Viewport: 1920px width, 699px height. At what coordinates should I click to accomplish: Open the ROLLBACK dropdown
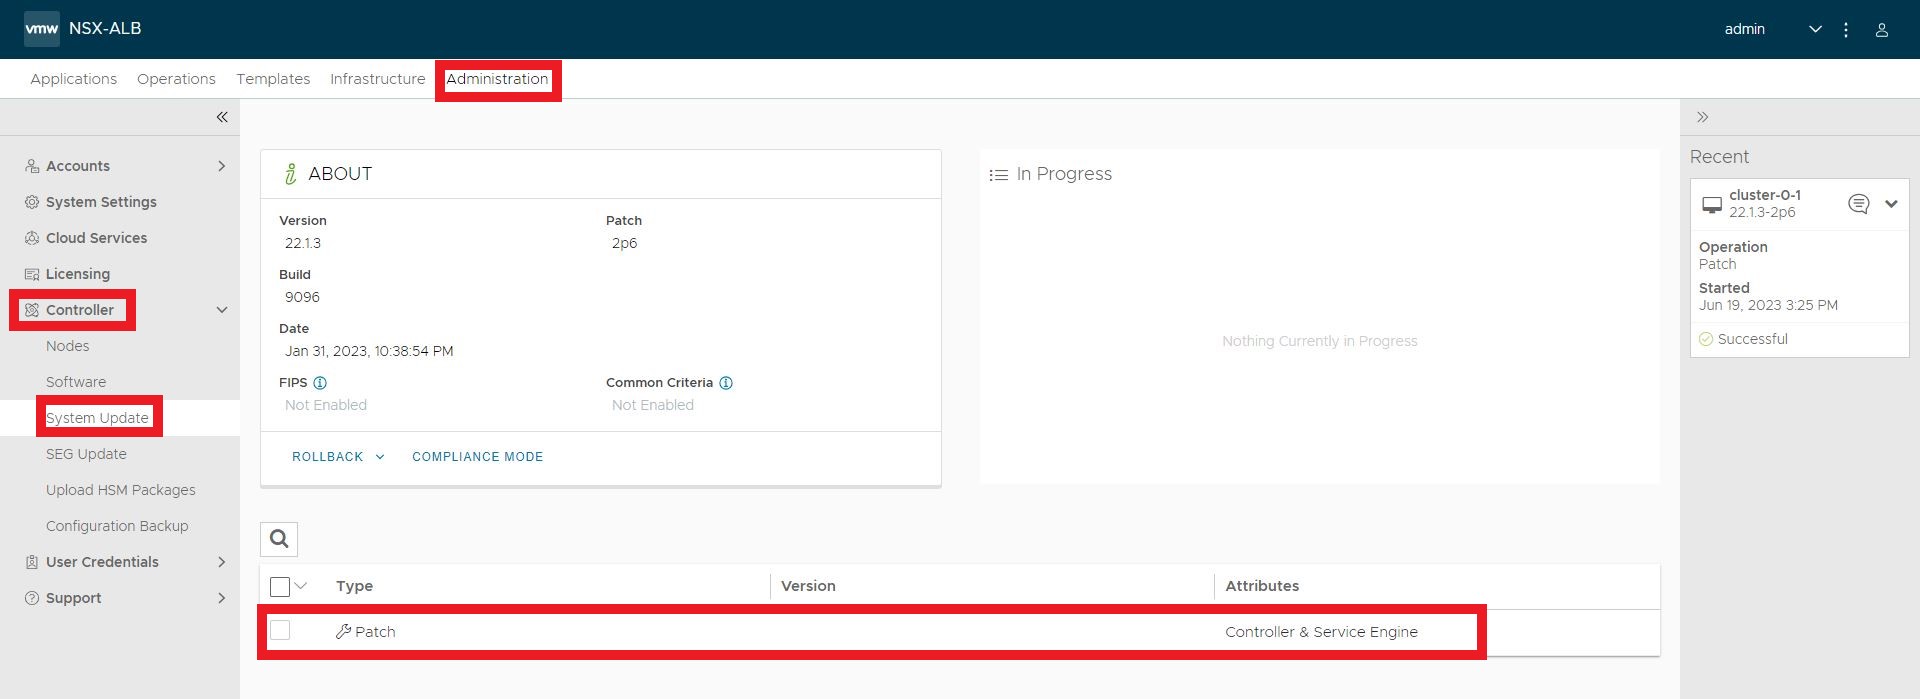pos(338,457)
